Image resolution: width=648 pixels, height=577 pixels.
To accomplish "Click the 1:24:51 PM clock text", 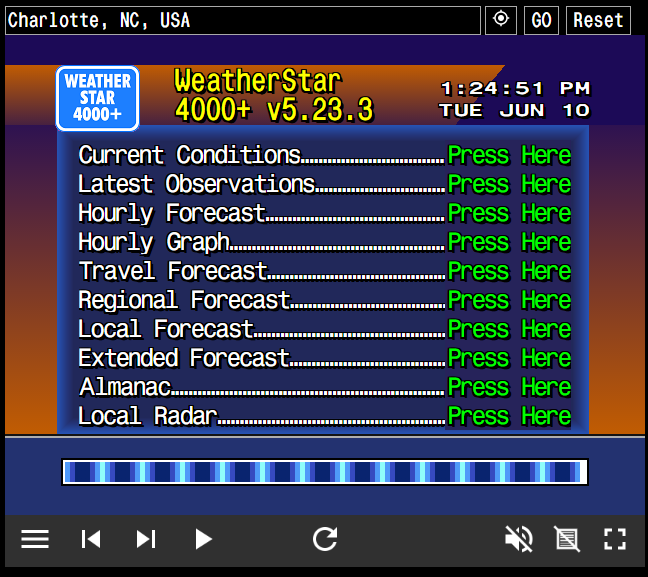I will 515,88.
